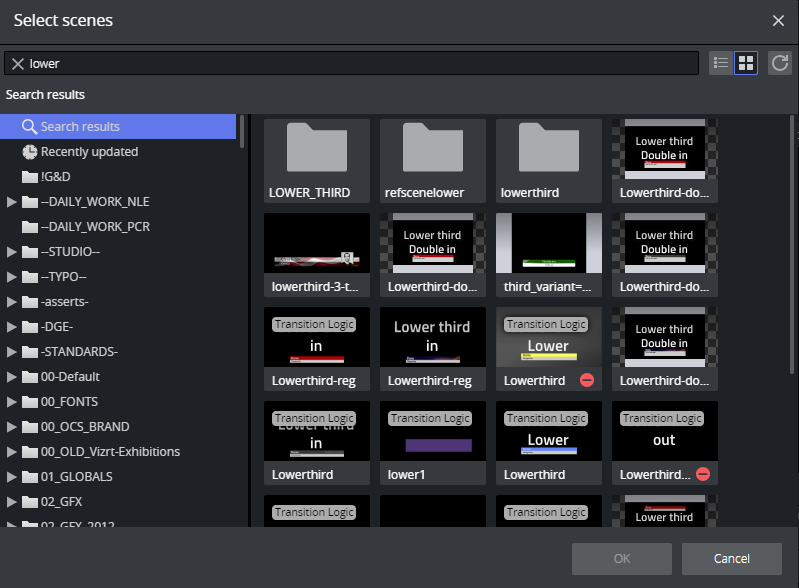Click the OK button
This screenshot has width=799, height=588.
tap(621, 558)
